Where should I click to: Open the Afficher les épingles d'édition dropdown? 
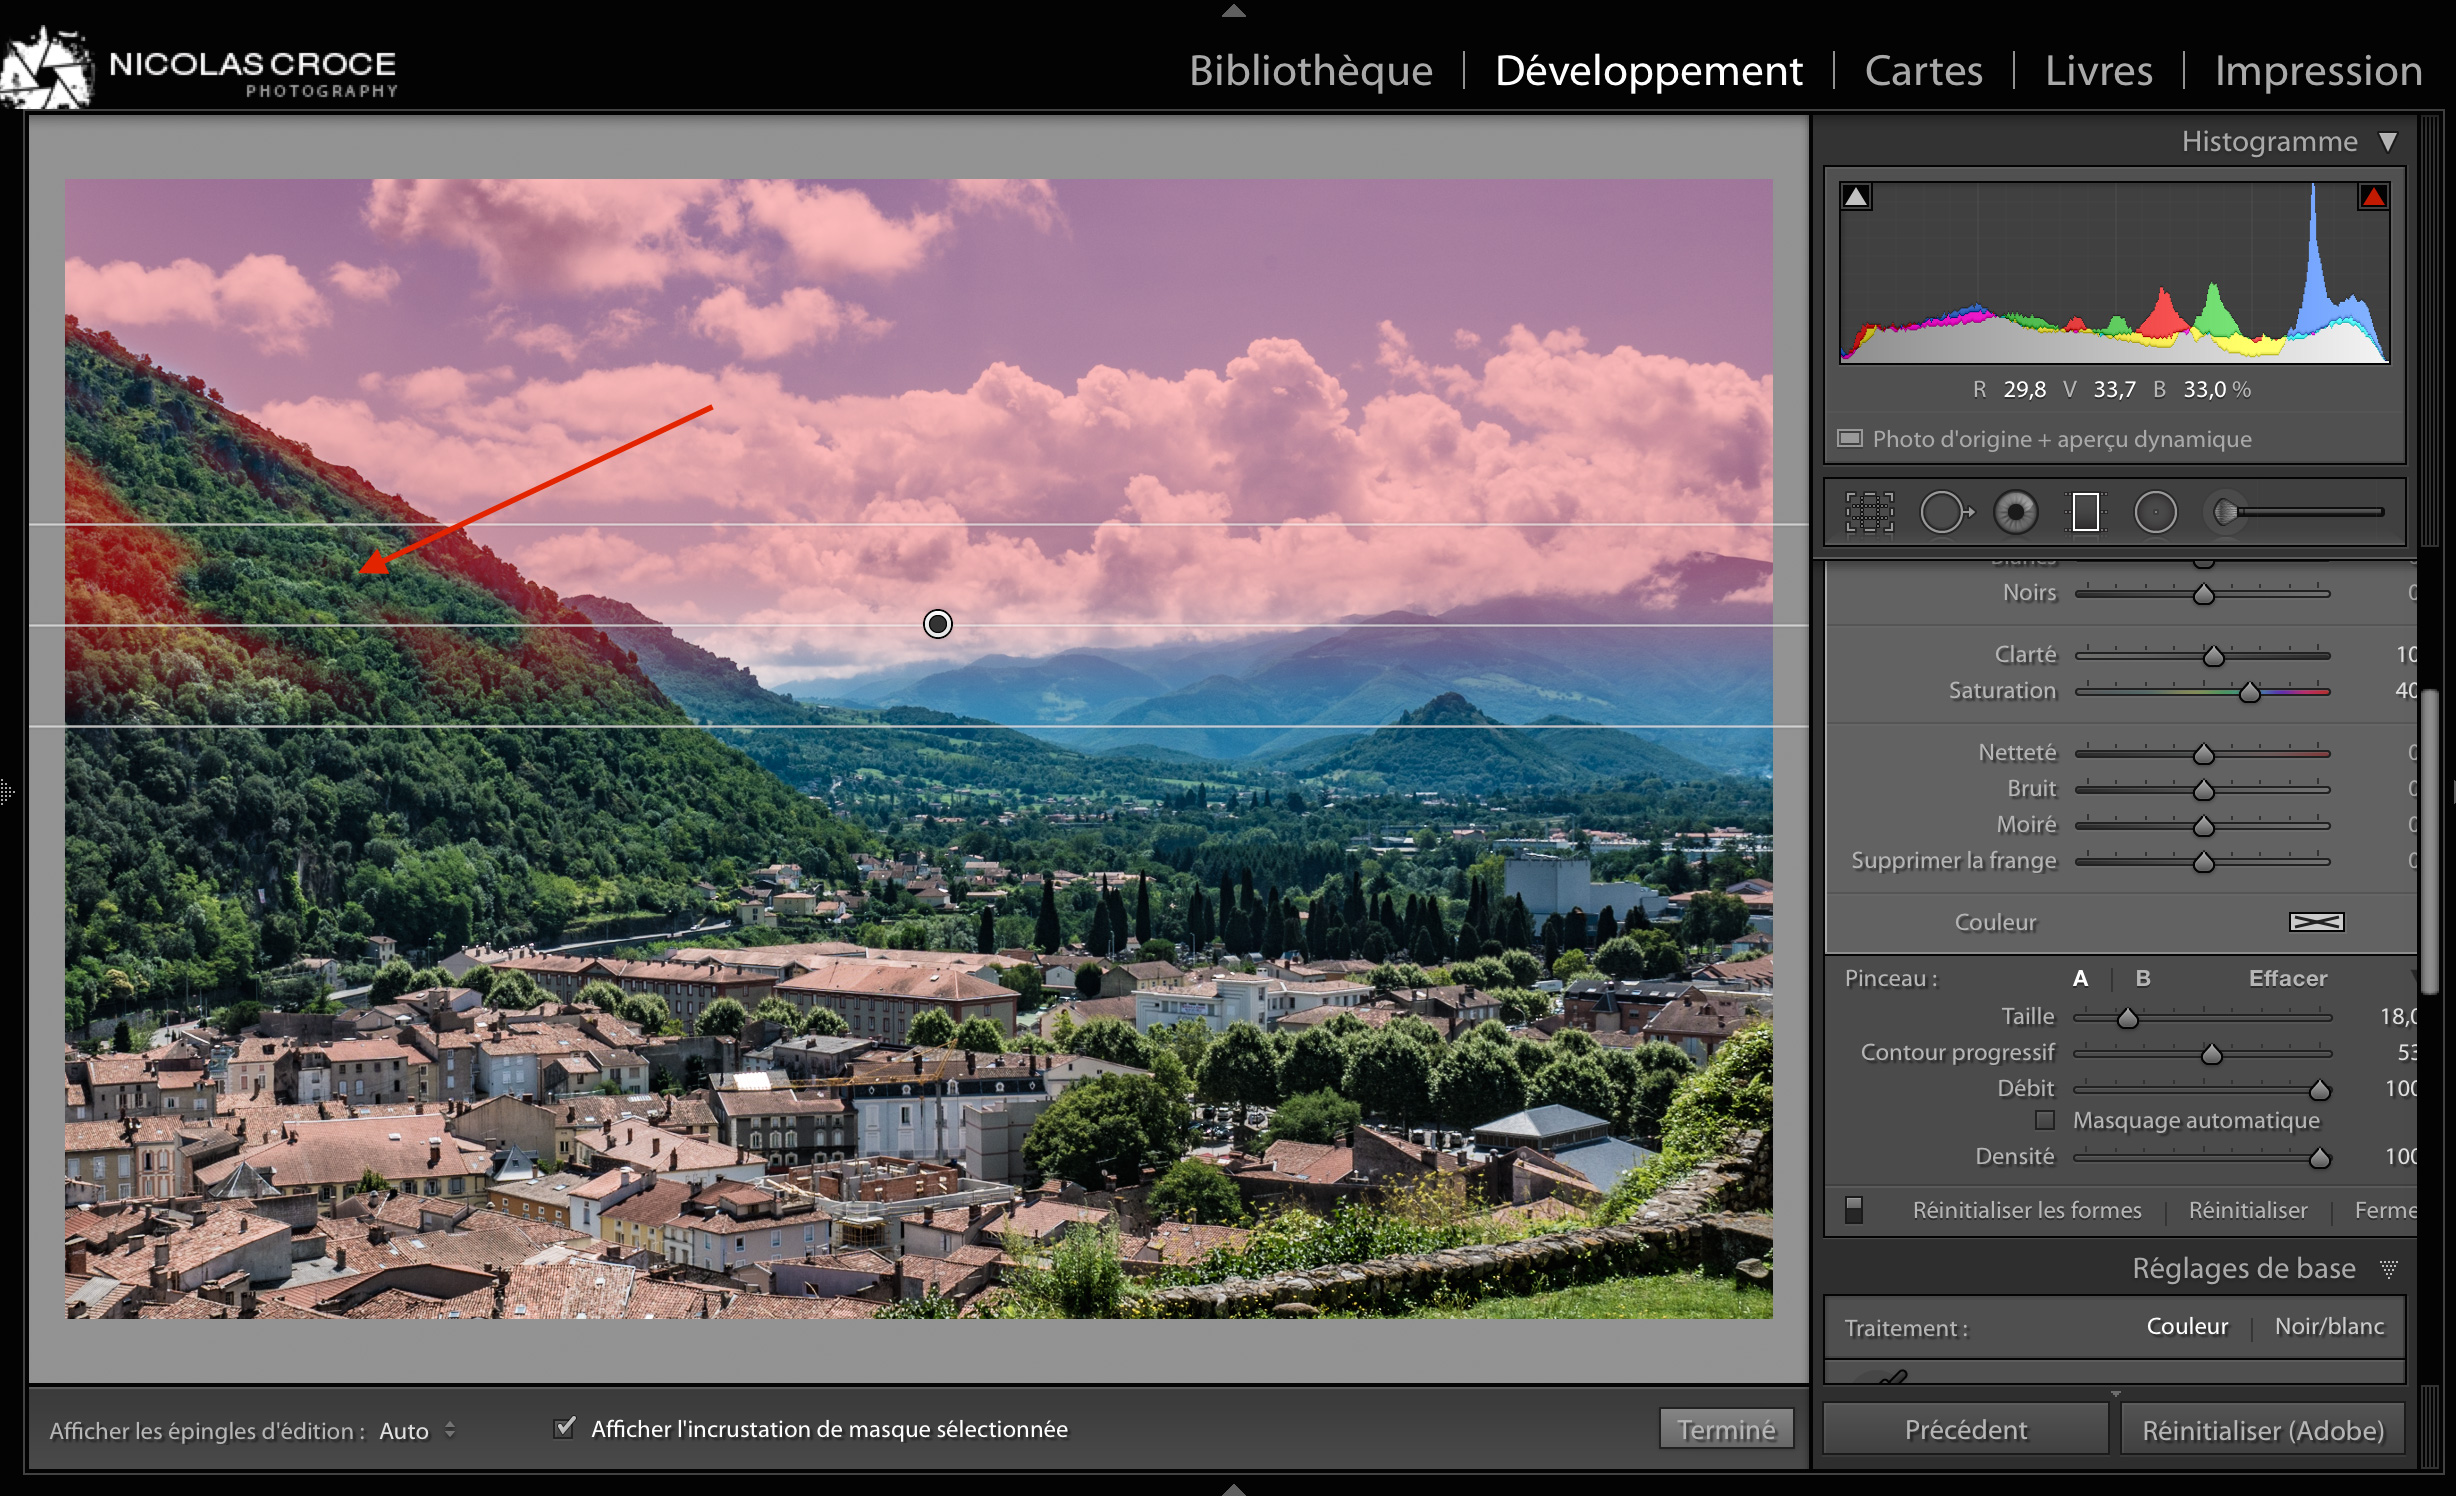click(420, 1431)
